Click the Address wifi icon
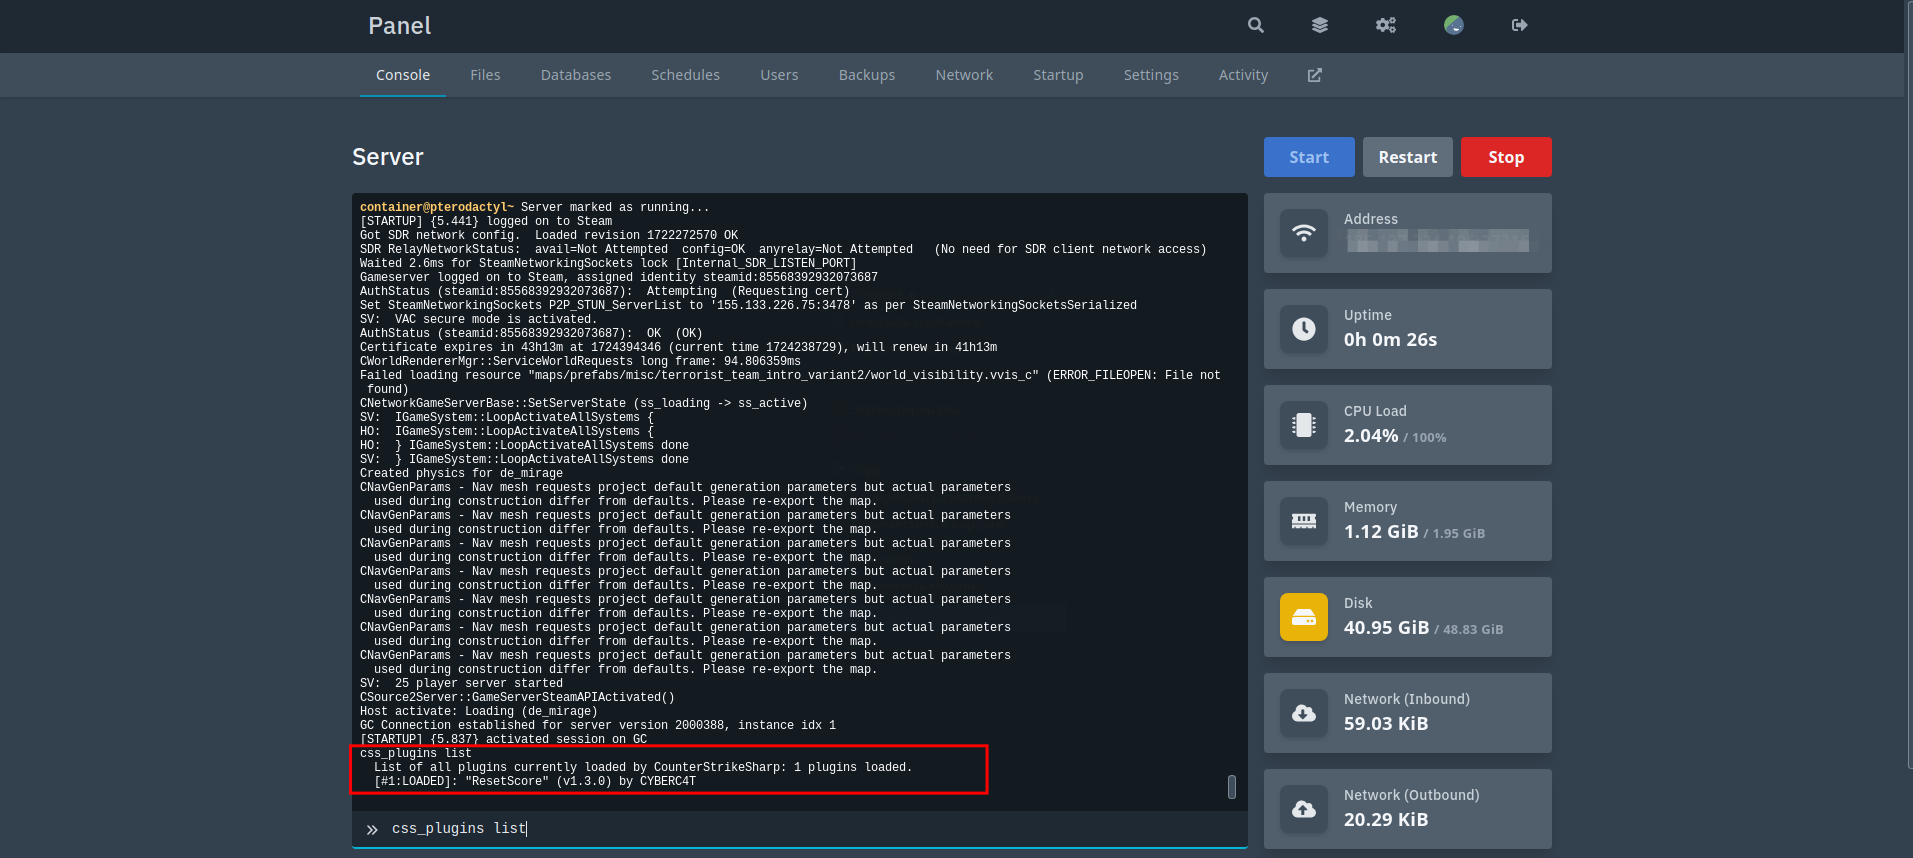Image resolution: width=1913 pixels, height=858 pixels. click(1304, 233)
